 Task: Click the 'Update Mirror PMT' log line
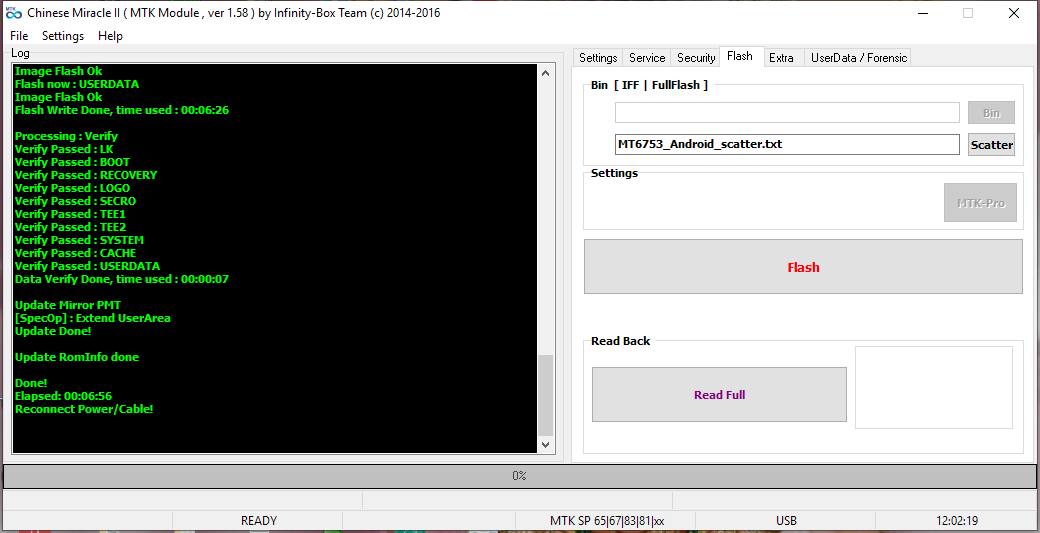tap(68, 305)
